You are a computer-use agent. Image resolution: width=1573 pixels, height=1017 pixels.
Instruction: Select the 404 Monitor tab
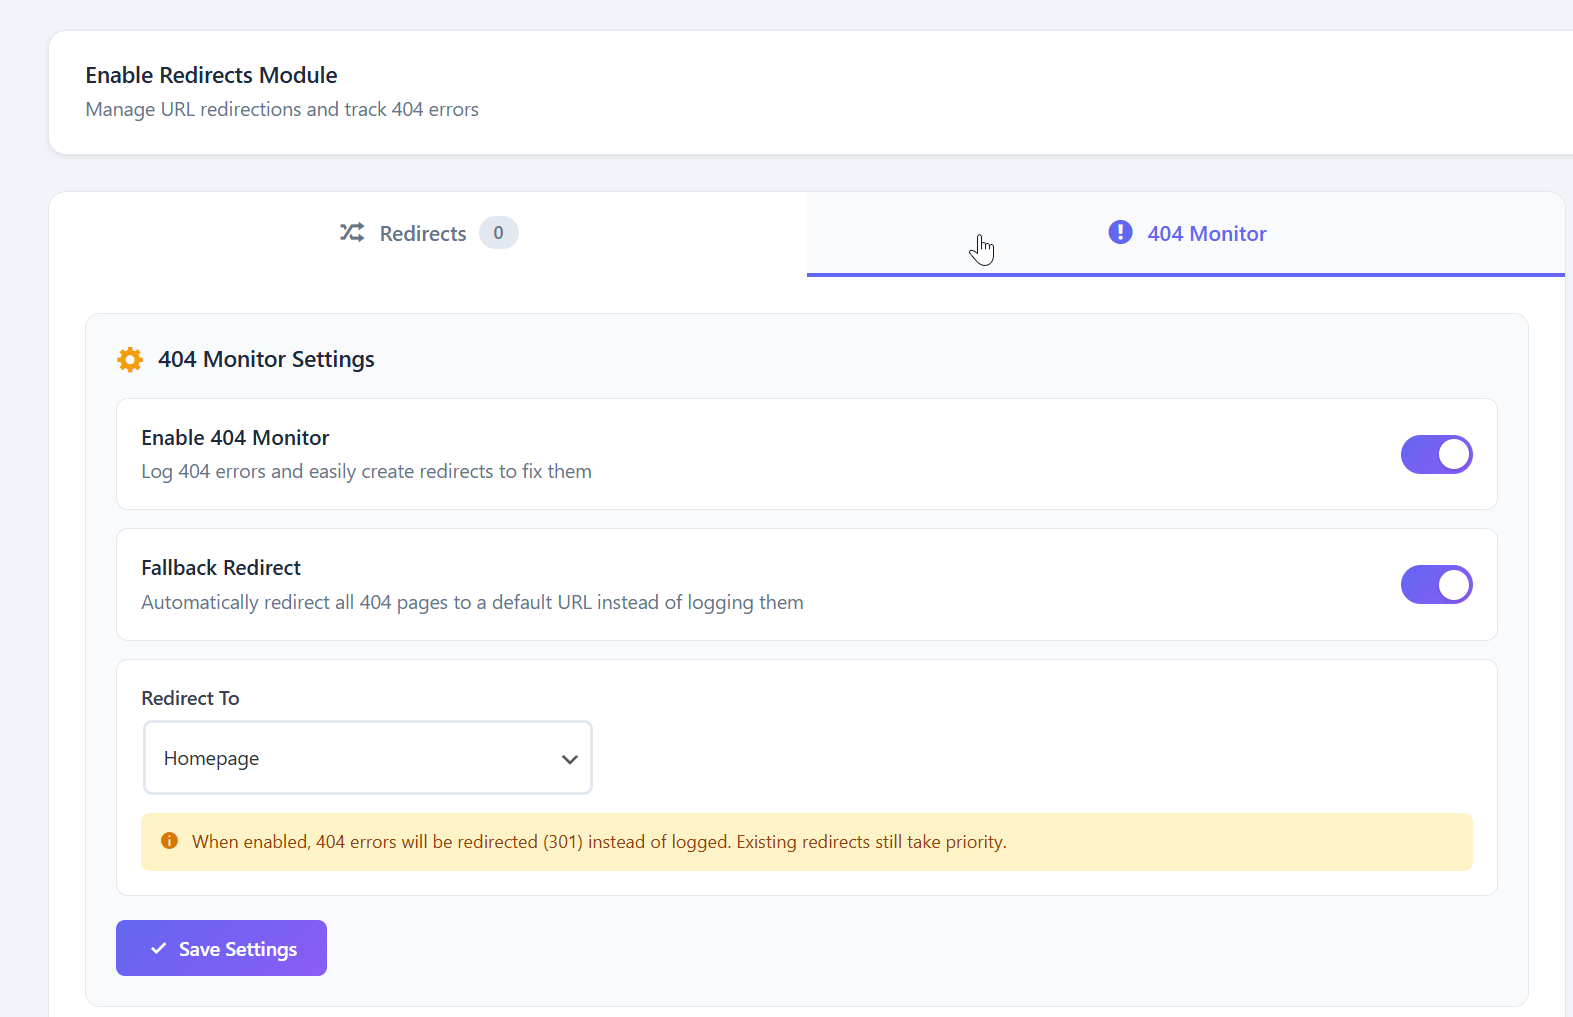tap(1206, 234)
